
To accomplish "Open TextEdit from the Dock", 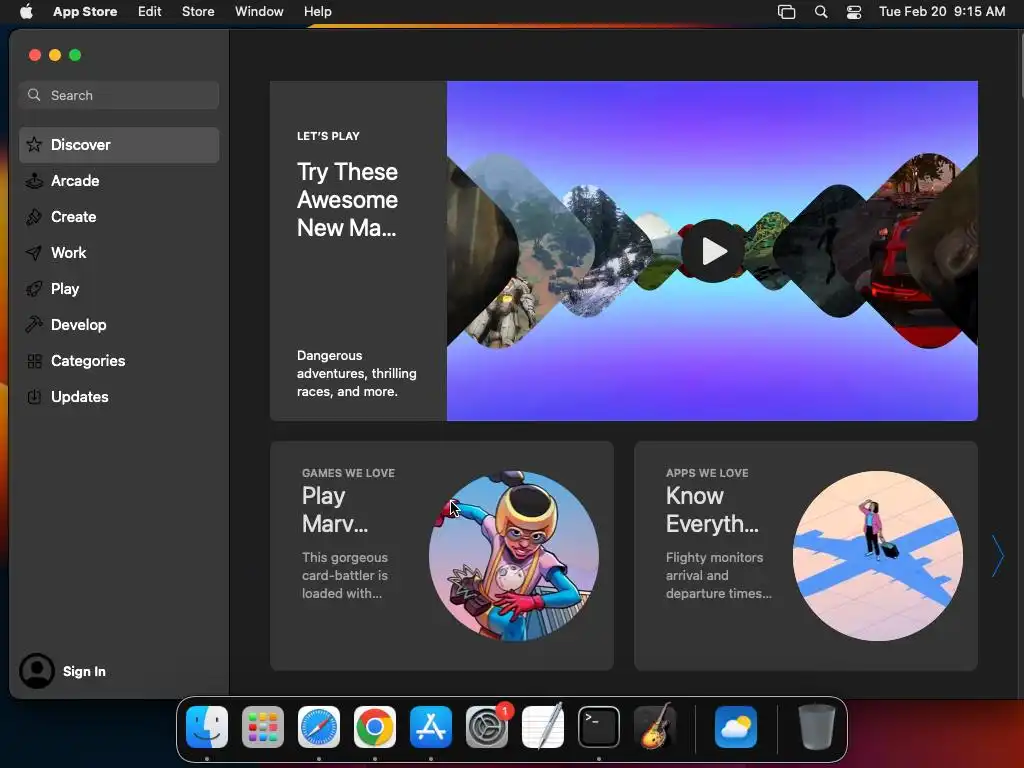I will pyautogui.click(x=543, y=726).
